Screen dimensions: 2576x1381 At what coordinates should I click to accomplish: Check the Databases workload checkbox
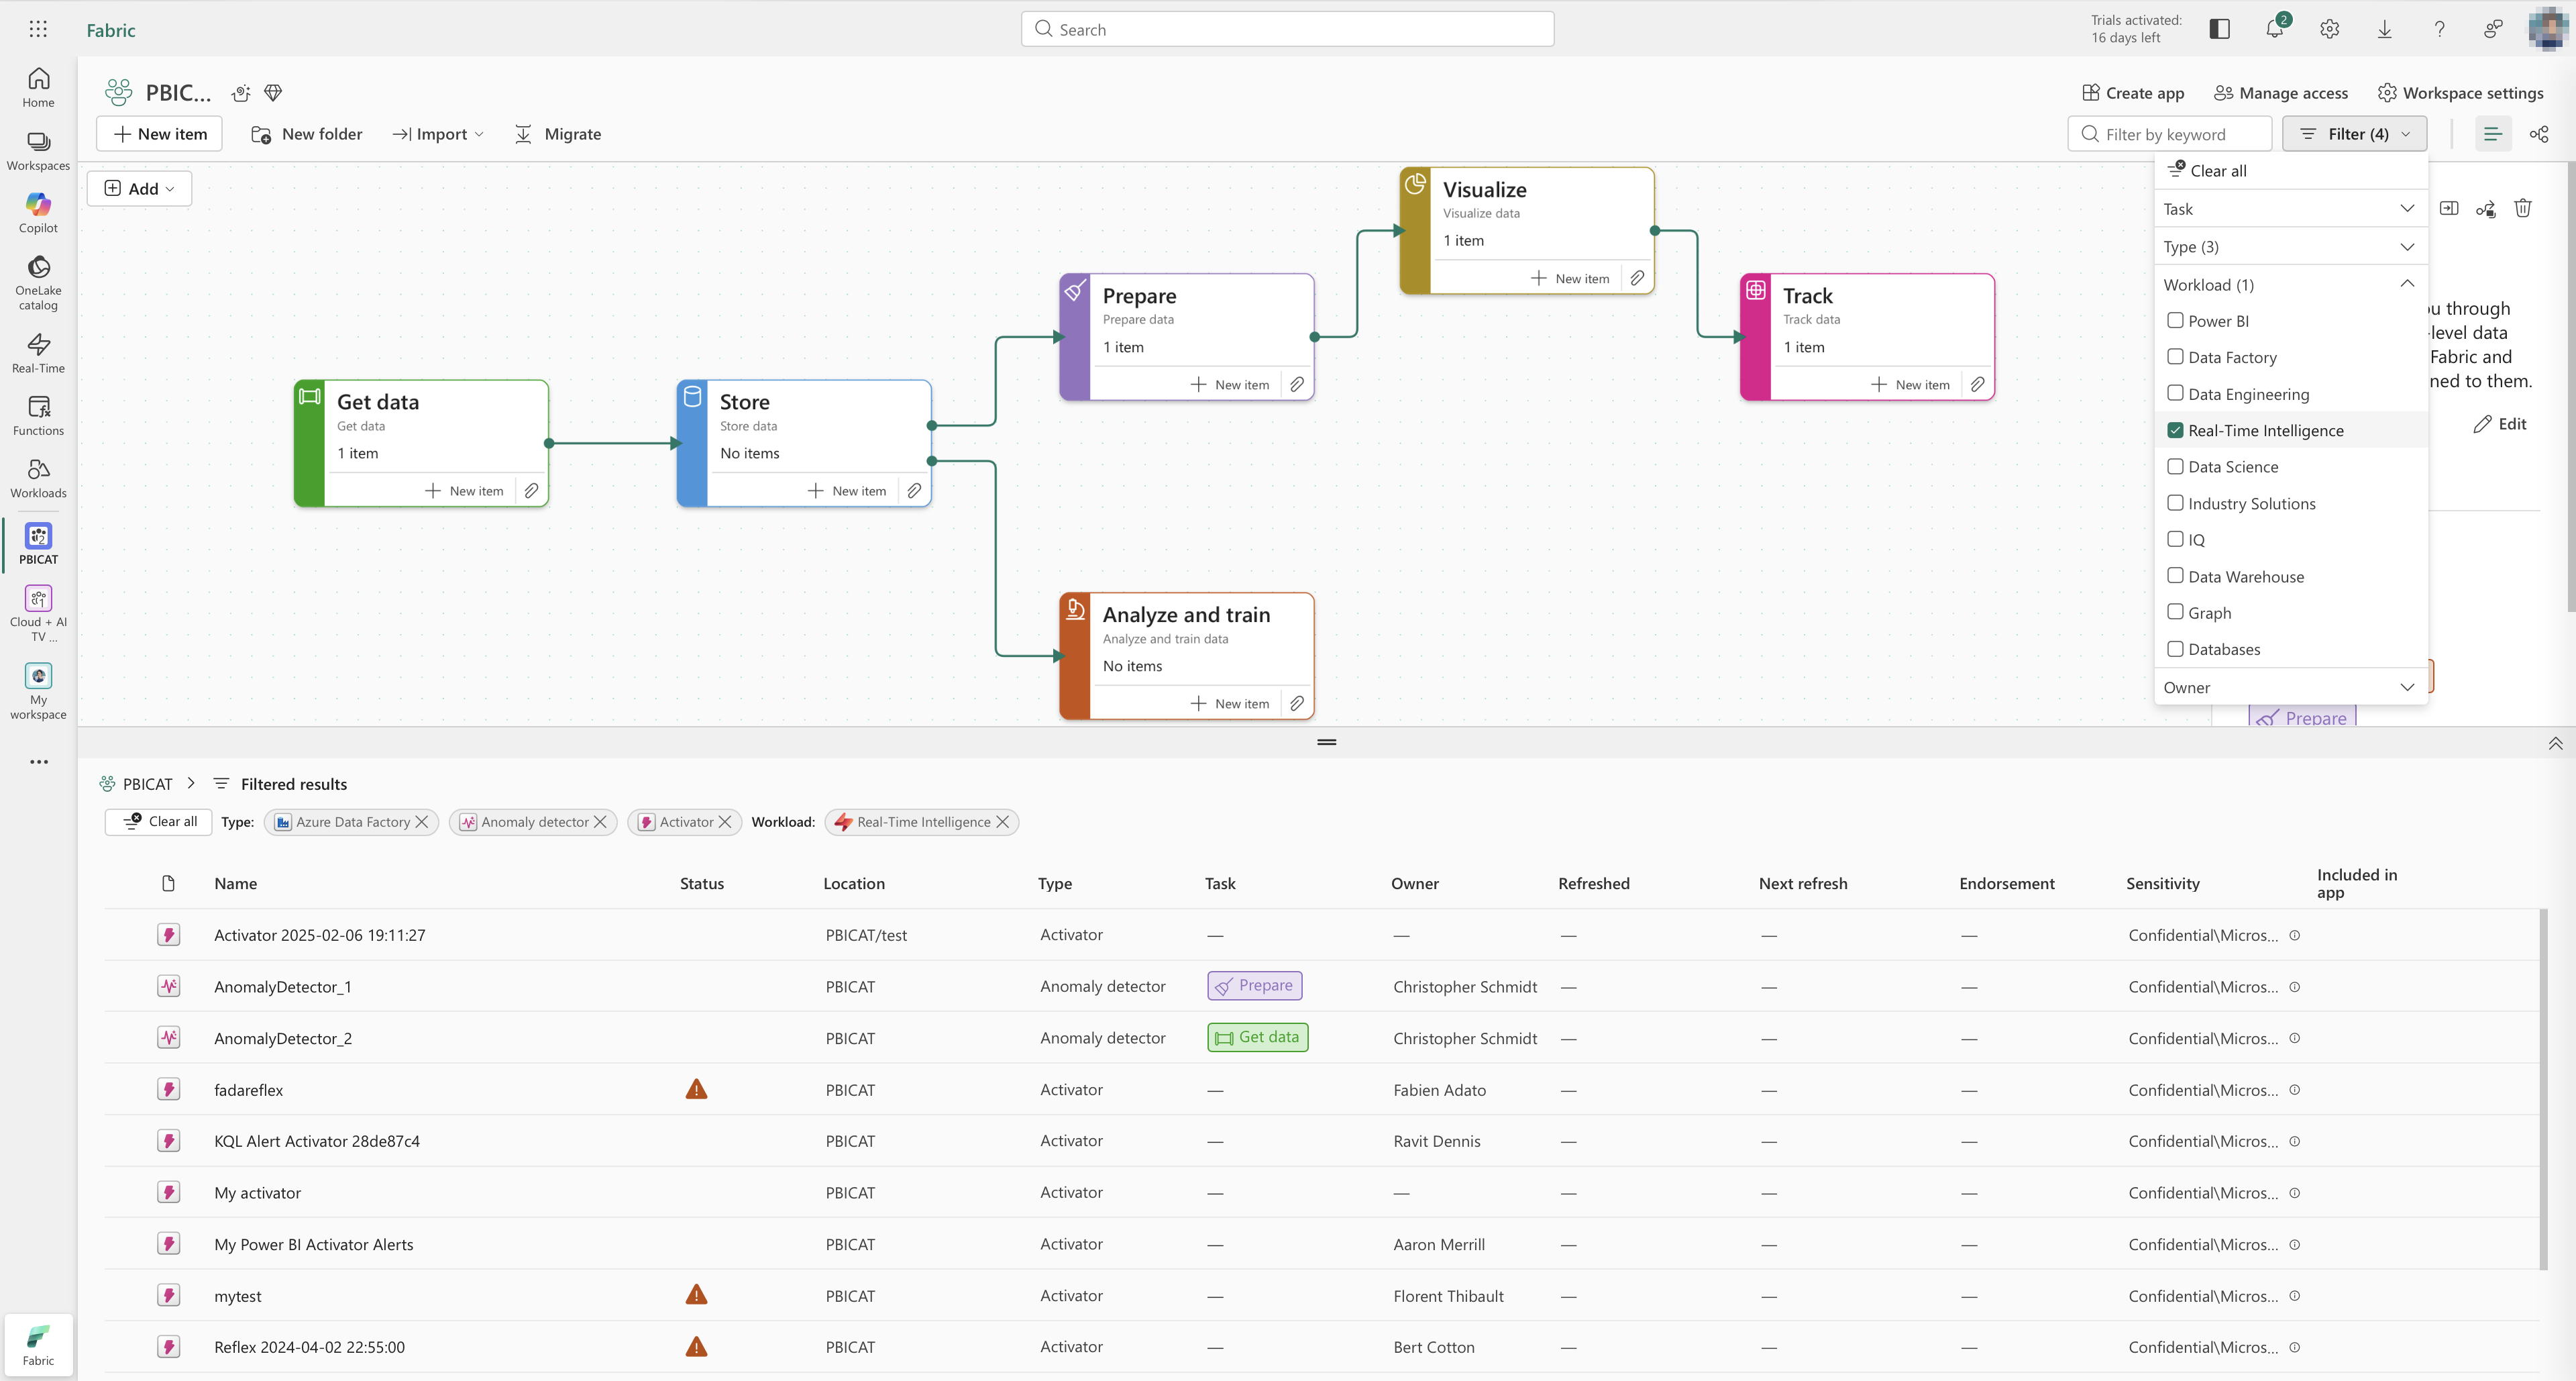(2175, 648)
